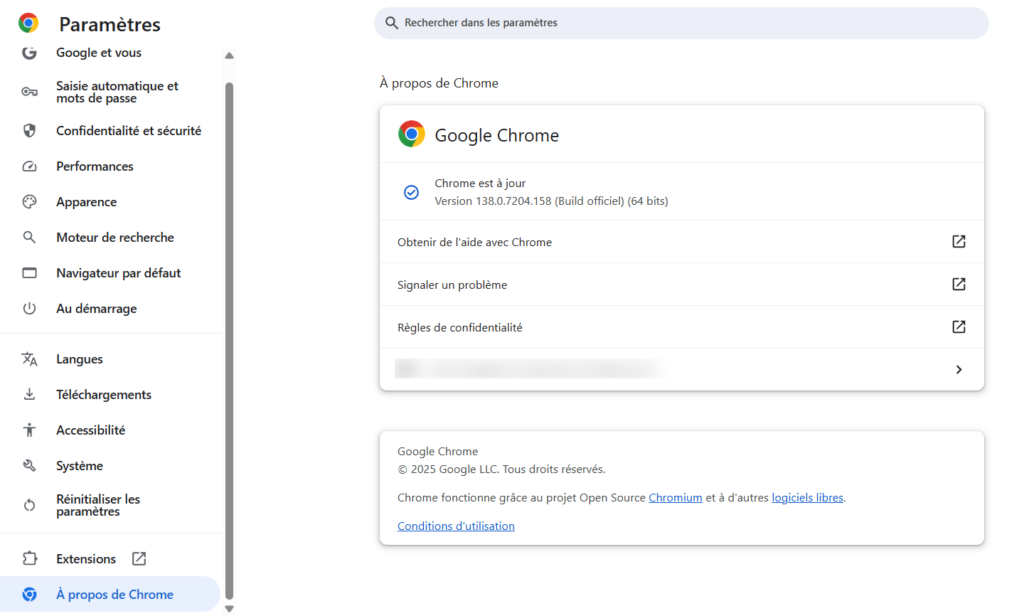Switch to the Langues section
Image resolution: width=1024 pixels, height=616 pixels.
click(x=78, y=358)
